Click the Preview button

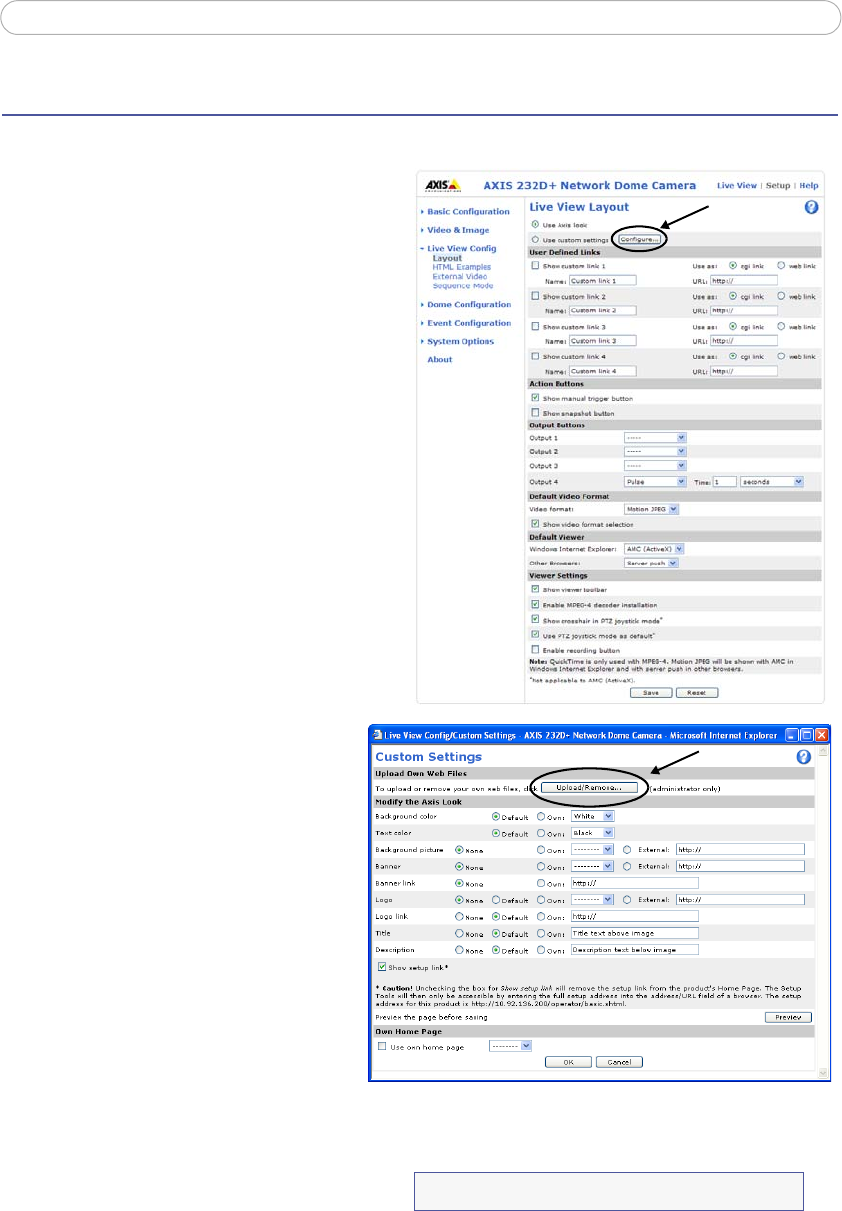point(787,1018)
